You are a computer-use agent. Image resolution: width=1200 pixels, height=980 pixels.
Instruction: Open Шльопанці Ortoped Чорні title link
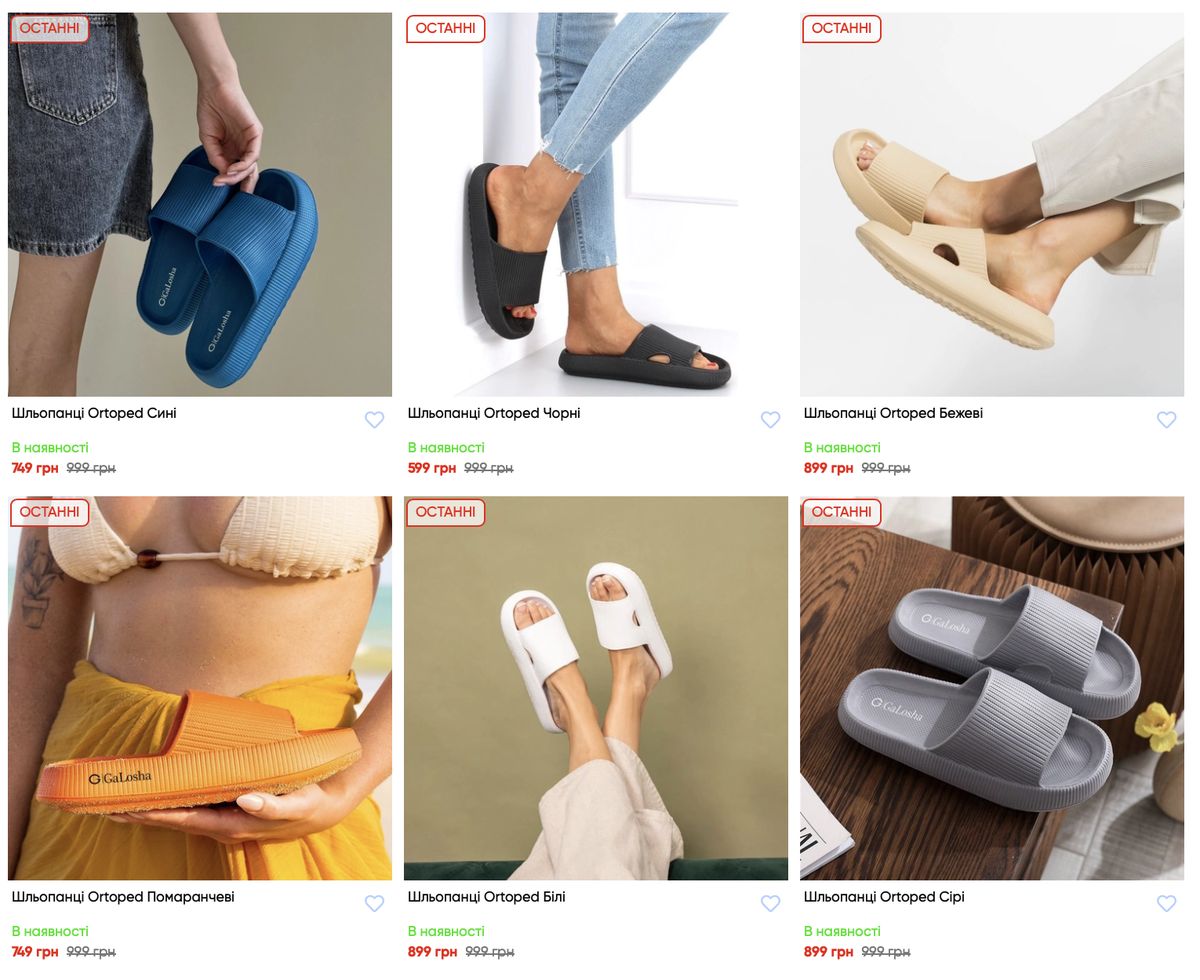[494, 414]
